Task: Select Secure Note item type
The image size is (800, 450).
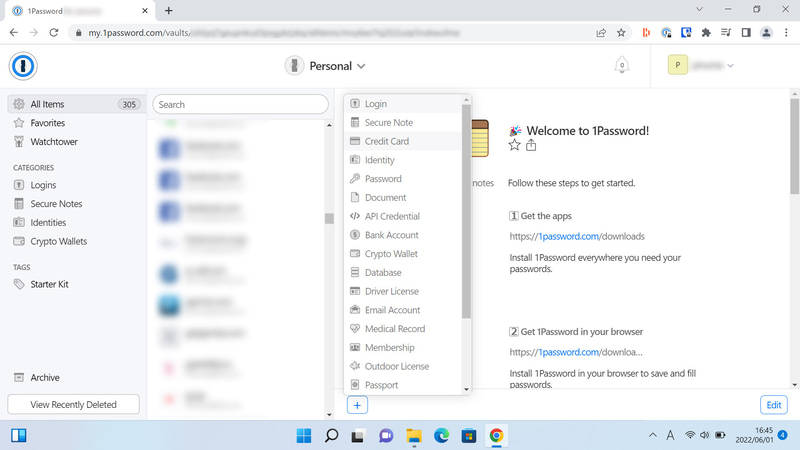Action: click(403, 122)
